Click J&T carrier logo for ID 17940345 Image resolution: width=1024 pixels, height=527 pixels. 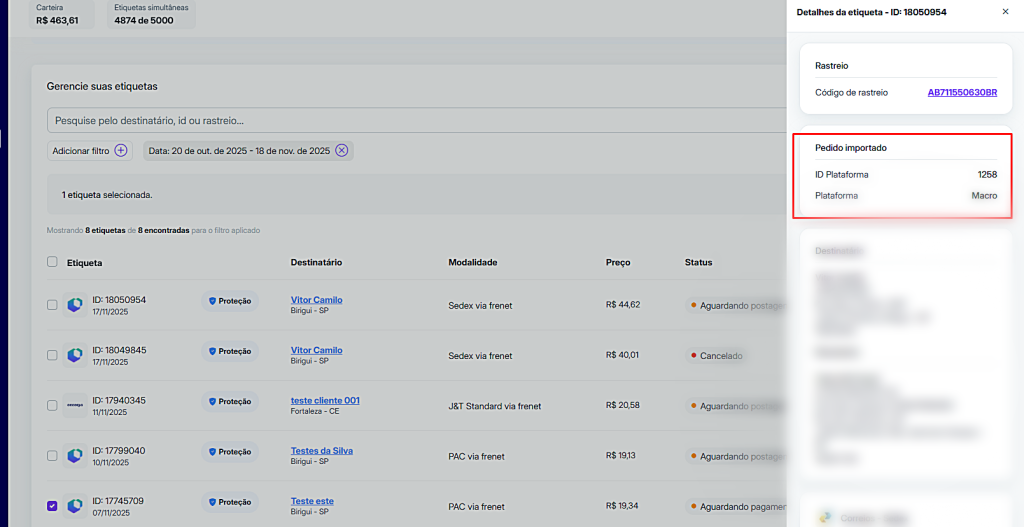click(x=75, y=405)
